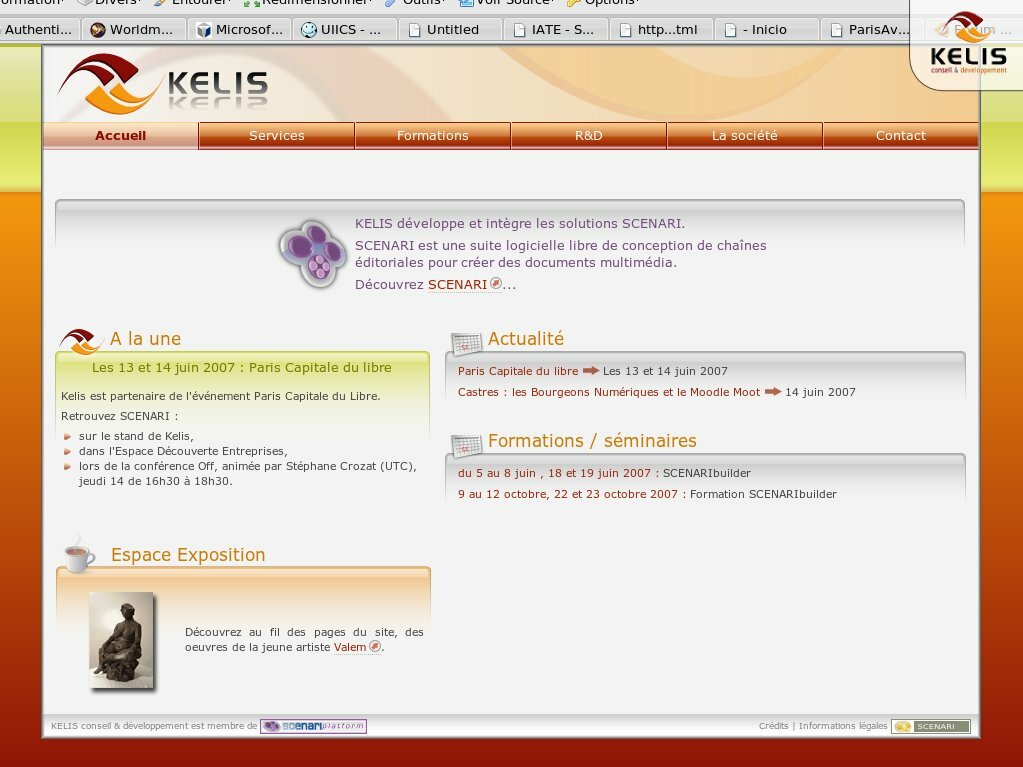Click 'dans l'Espace Découverte Entreprises,' bullet text
This screenshot has width=1023, height=767.
[x=183, y=451]
